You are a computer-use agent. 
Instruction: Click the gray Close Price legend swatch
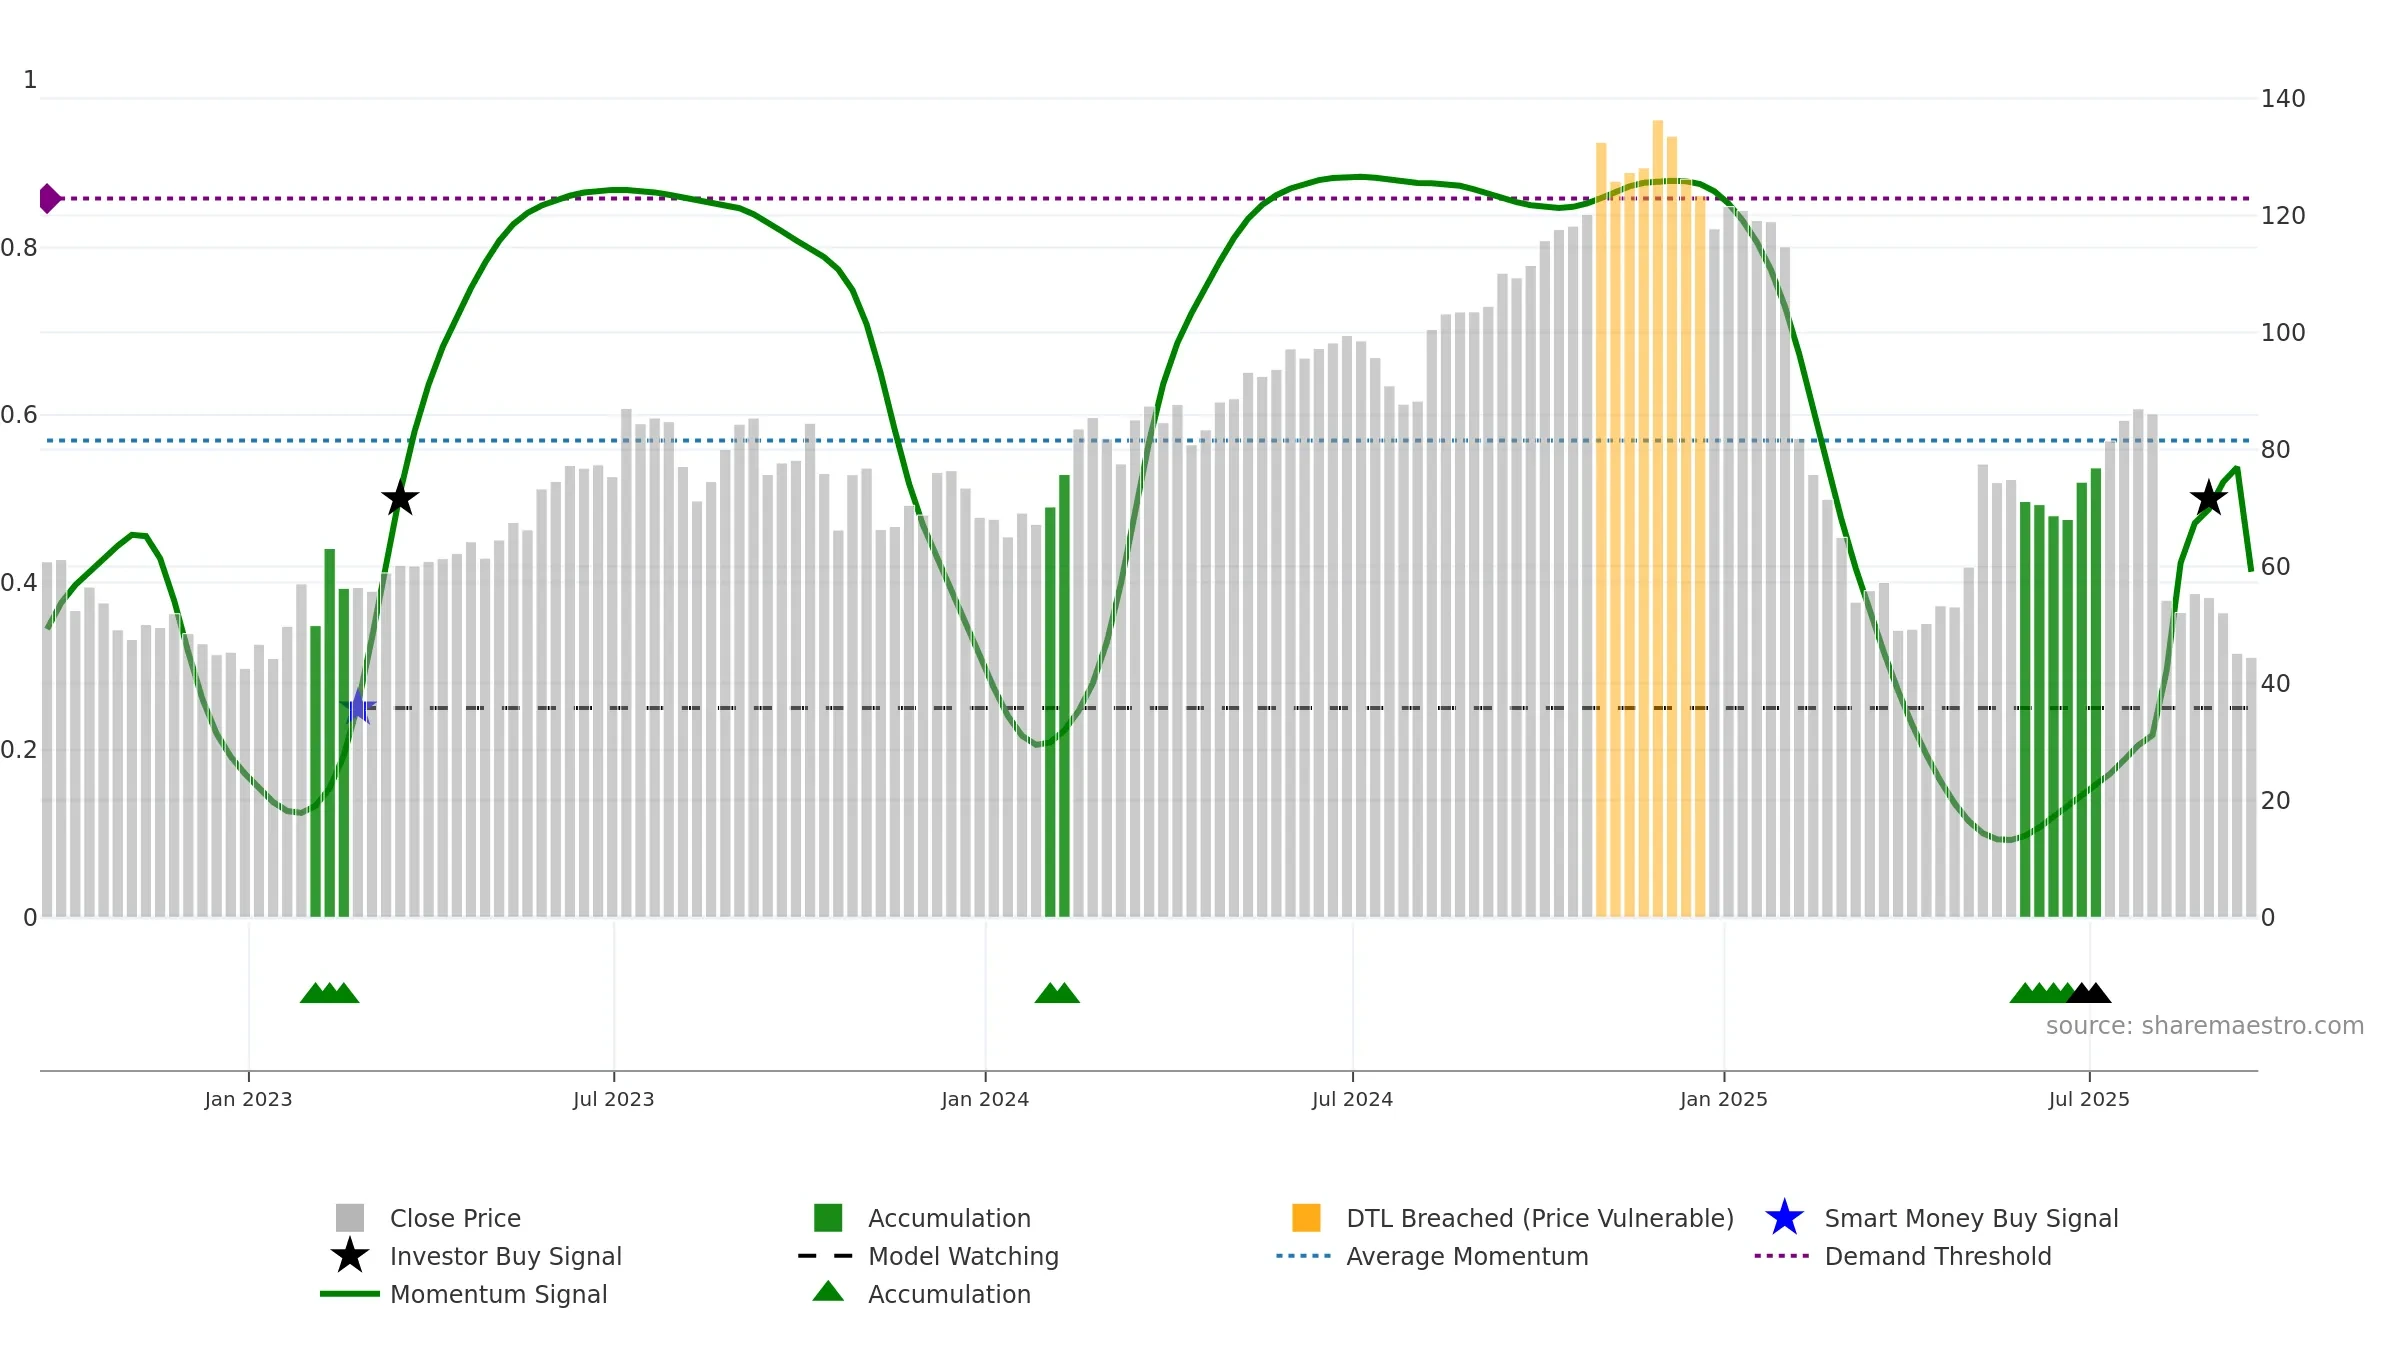click(350, 1218)
